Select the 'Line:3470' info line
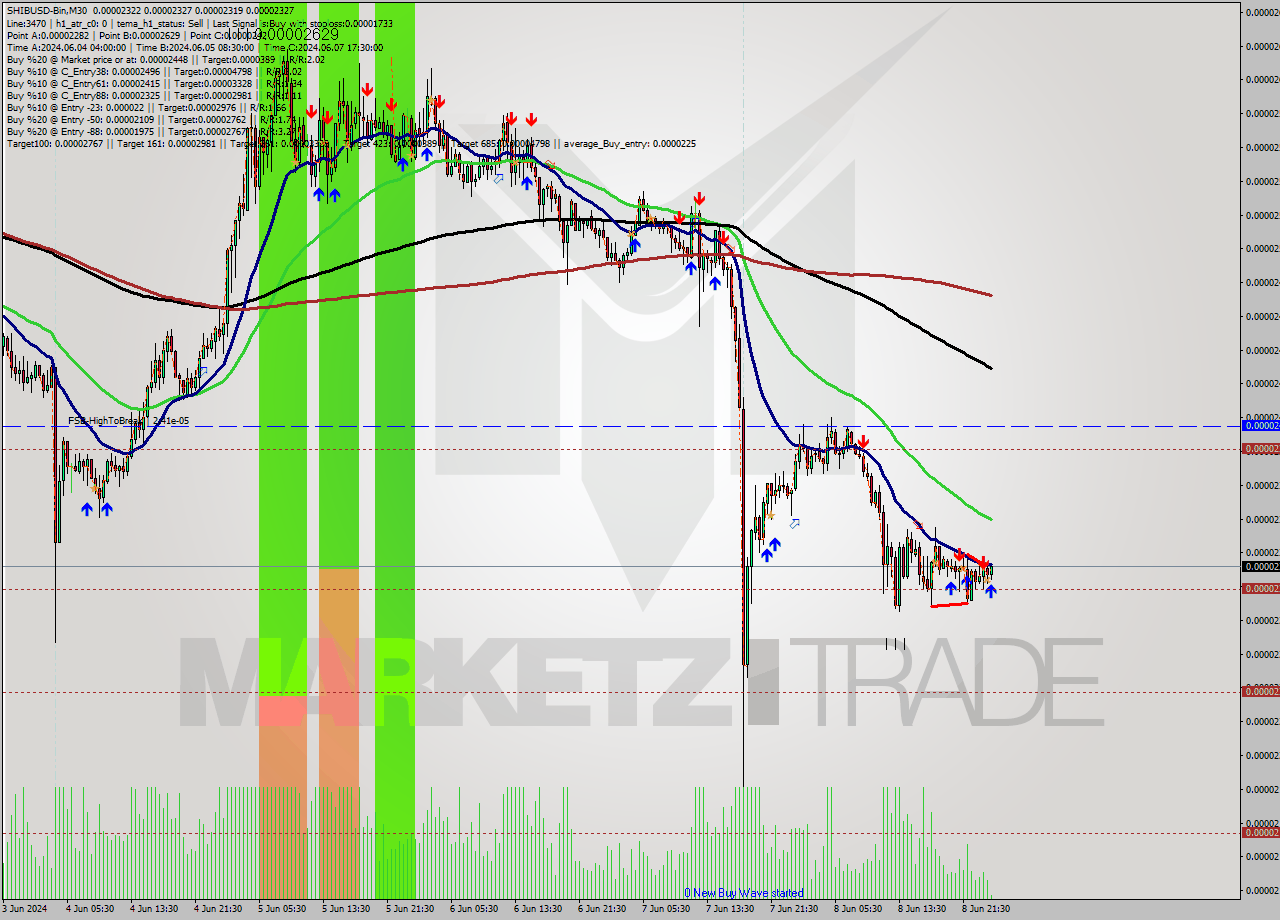This screenshot has height=920, width=1280. [199, 23]
